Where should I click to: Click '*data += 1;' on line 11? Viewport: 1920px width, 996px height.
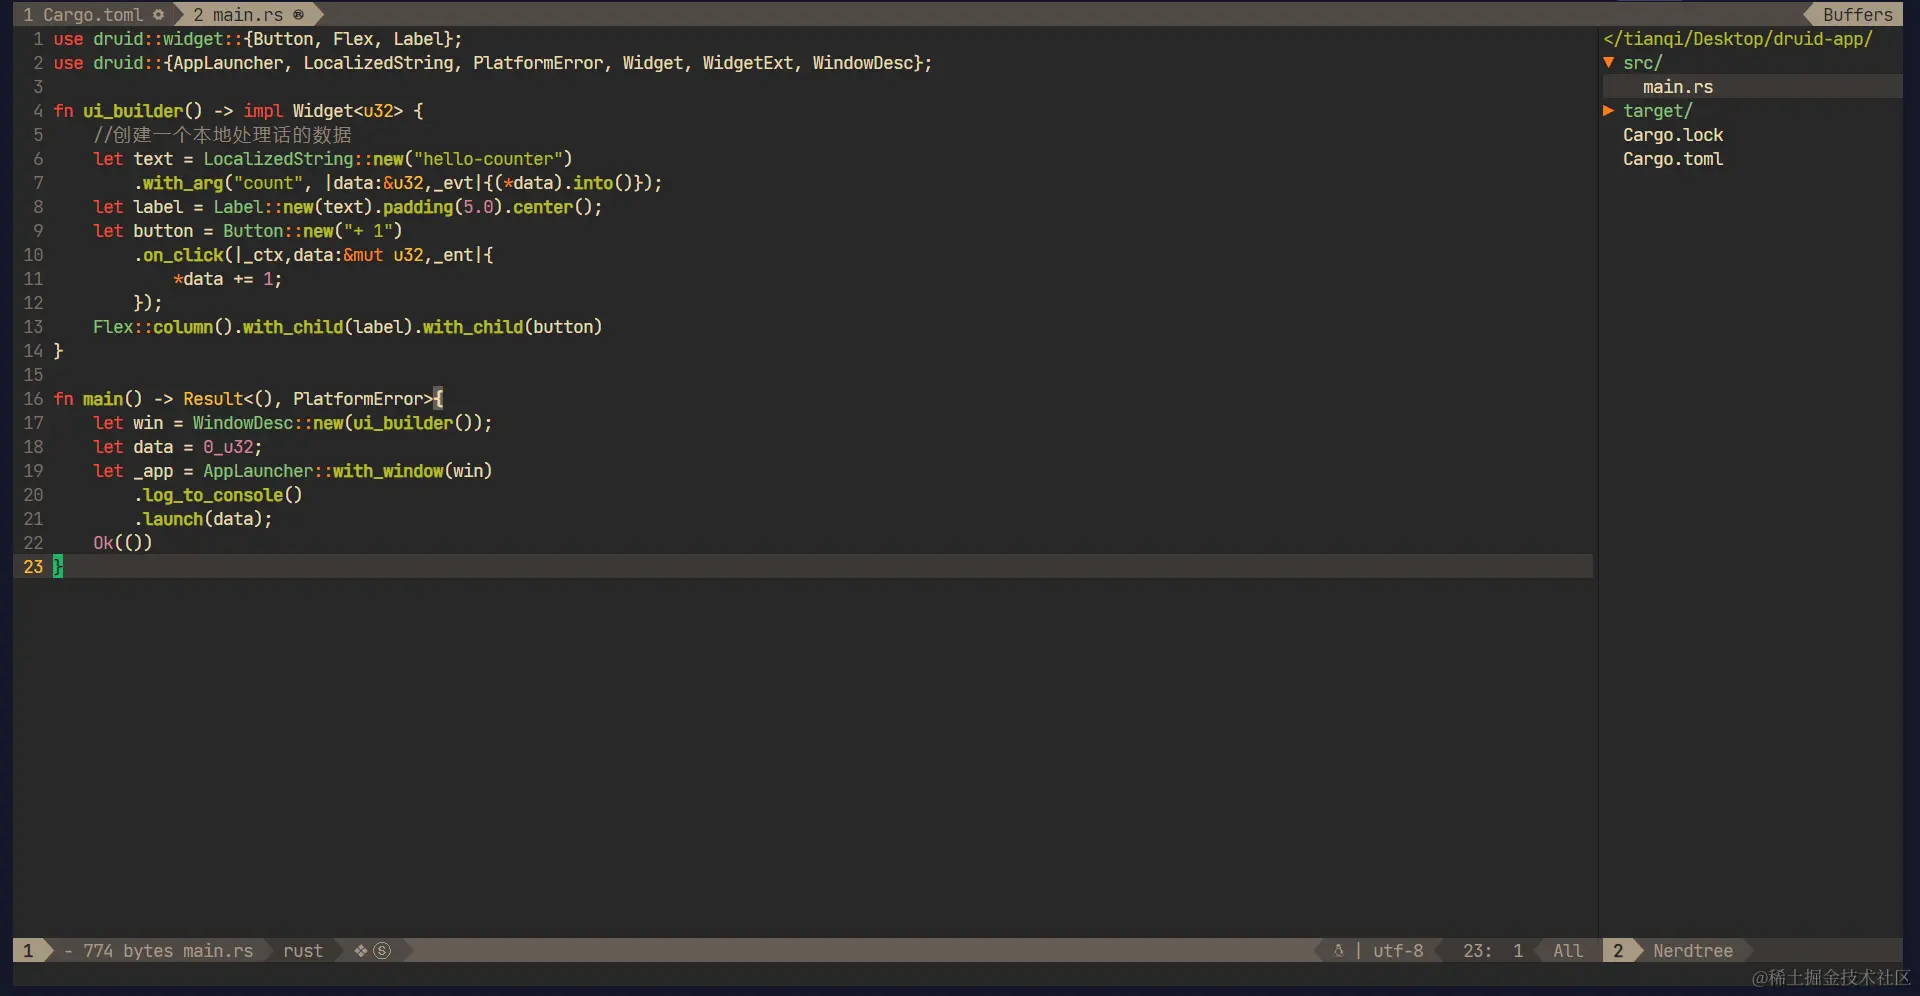228,279
